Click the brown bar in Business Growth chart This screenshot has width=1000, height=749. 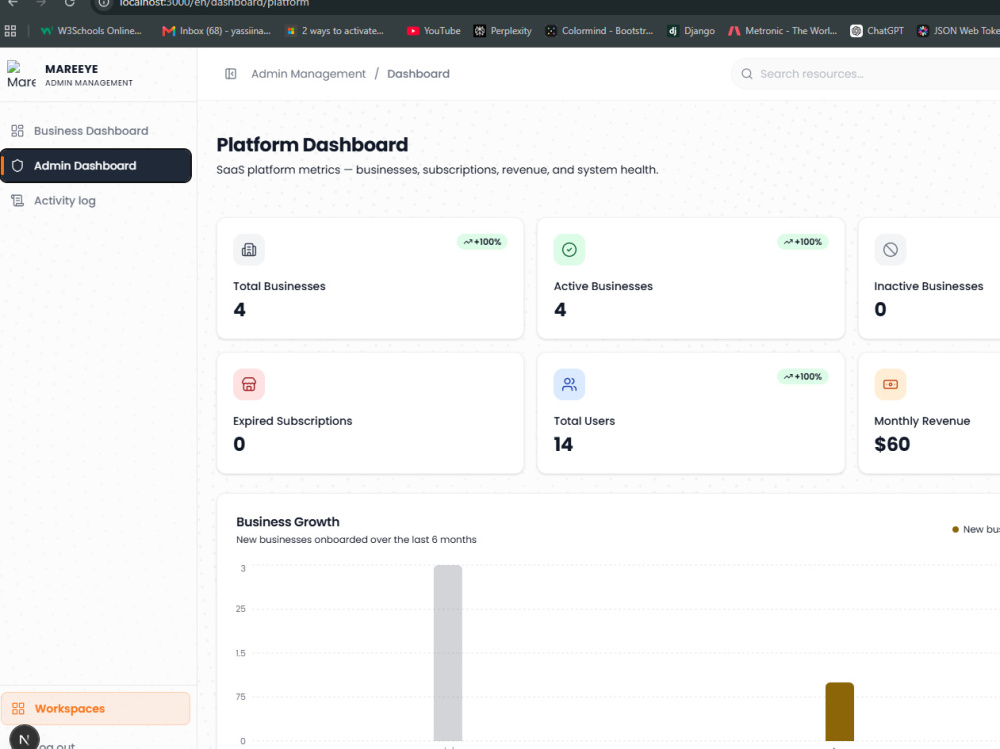click(839, 711)
